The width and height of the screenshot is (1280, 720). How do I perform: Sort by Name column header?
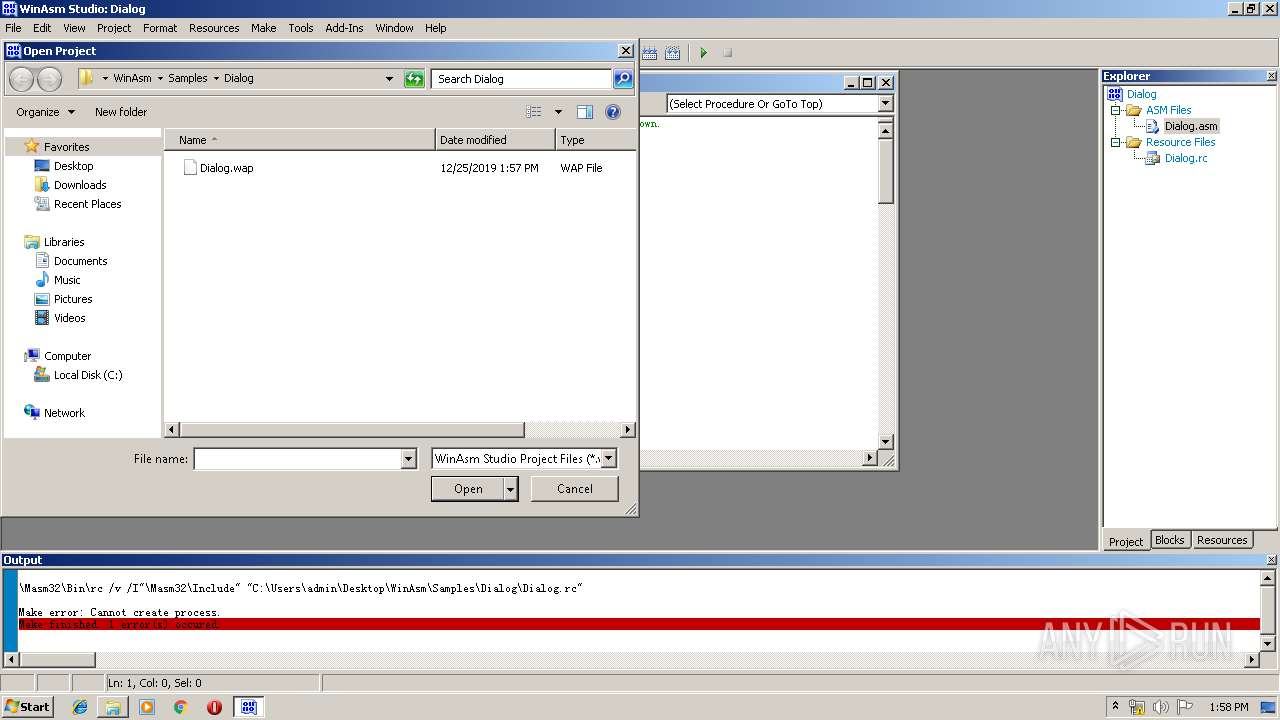[x=300, y=140]
